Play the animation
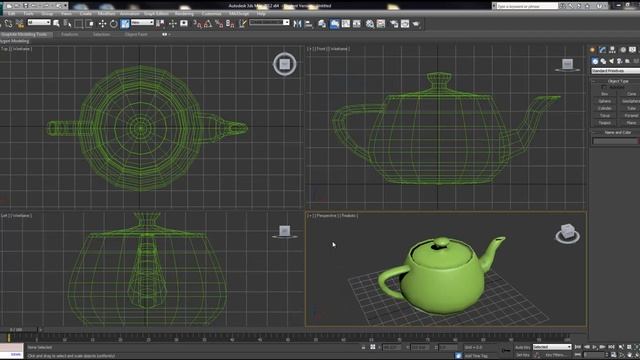The height and width of the screenshot is (360, 640). click(x=594, y=347)
